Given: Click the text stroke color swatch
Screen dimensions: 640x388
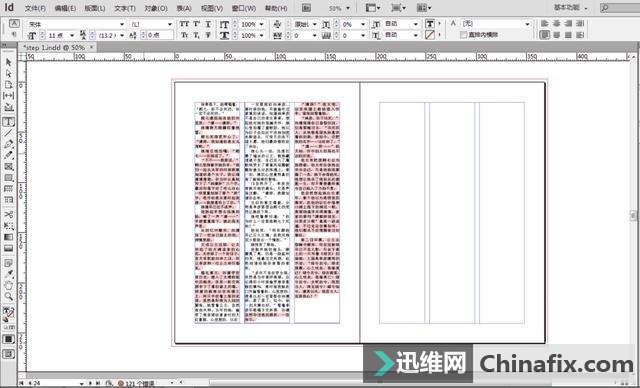Looking at the screenshot, I should (x=430, y=35).
